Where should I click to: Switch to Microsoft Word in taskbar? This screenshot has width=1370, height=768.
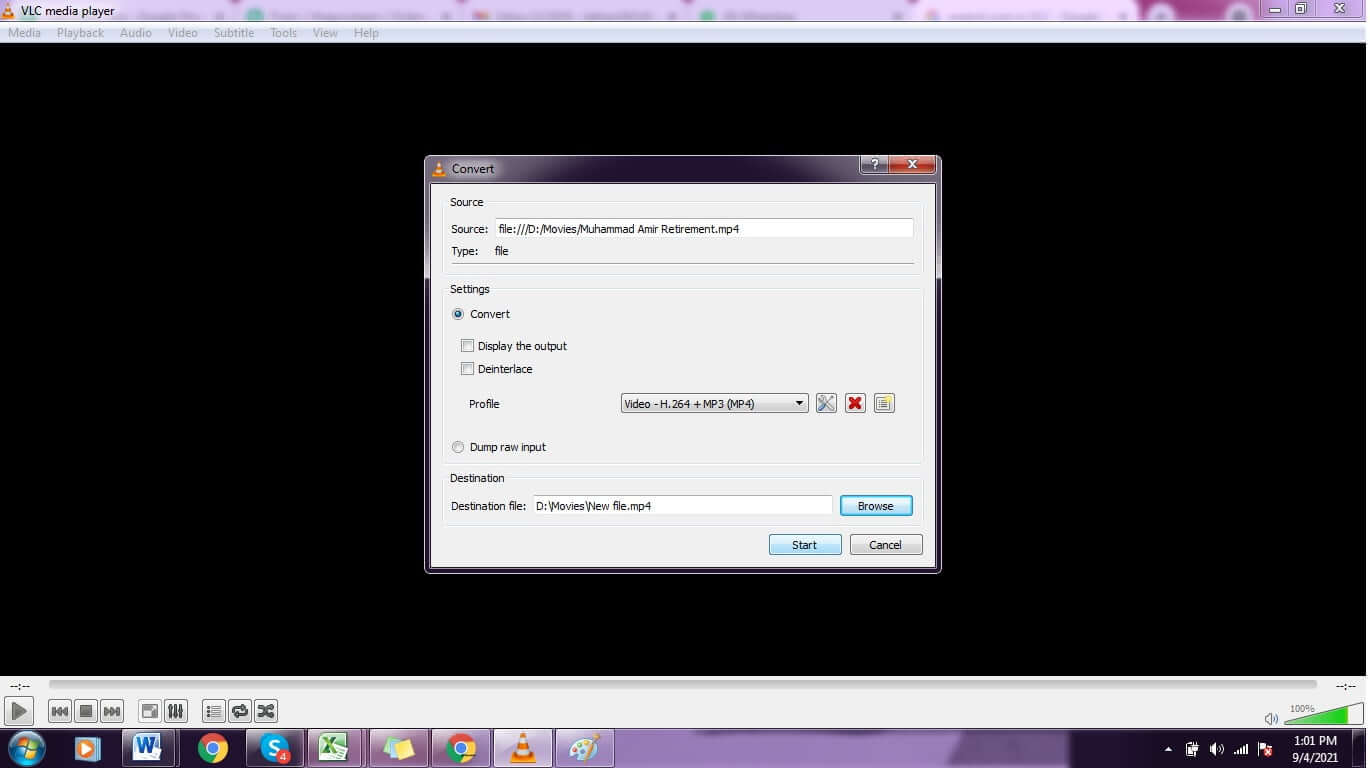pos(148,748)
